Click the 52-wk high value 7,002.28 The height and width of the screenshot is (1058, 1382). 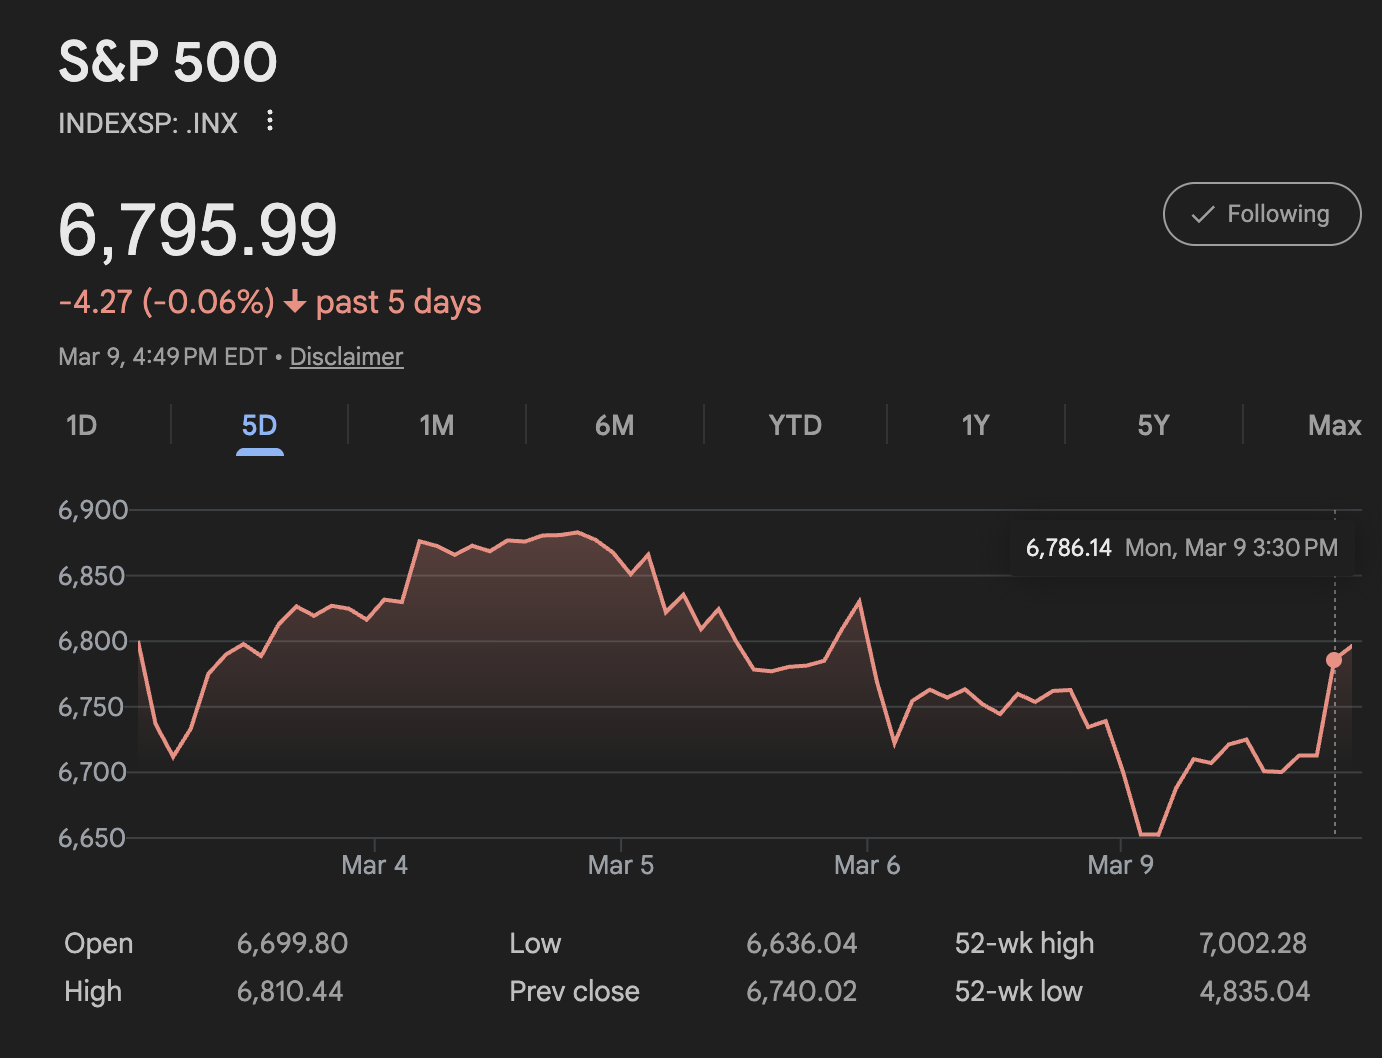pos(1254,943)
